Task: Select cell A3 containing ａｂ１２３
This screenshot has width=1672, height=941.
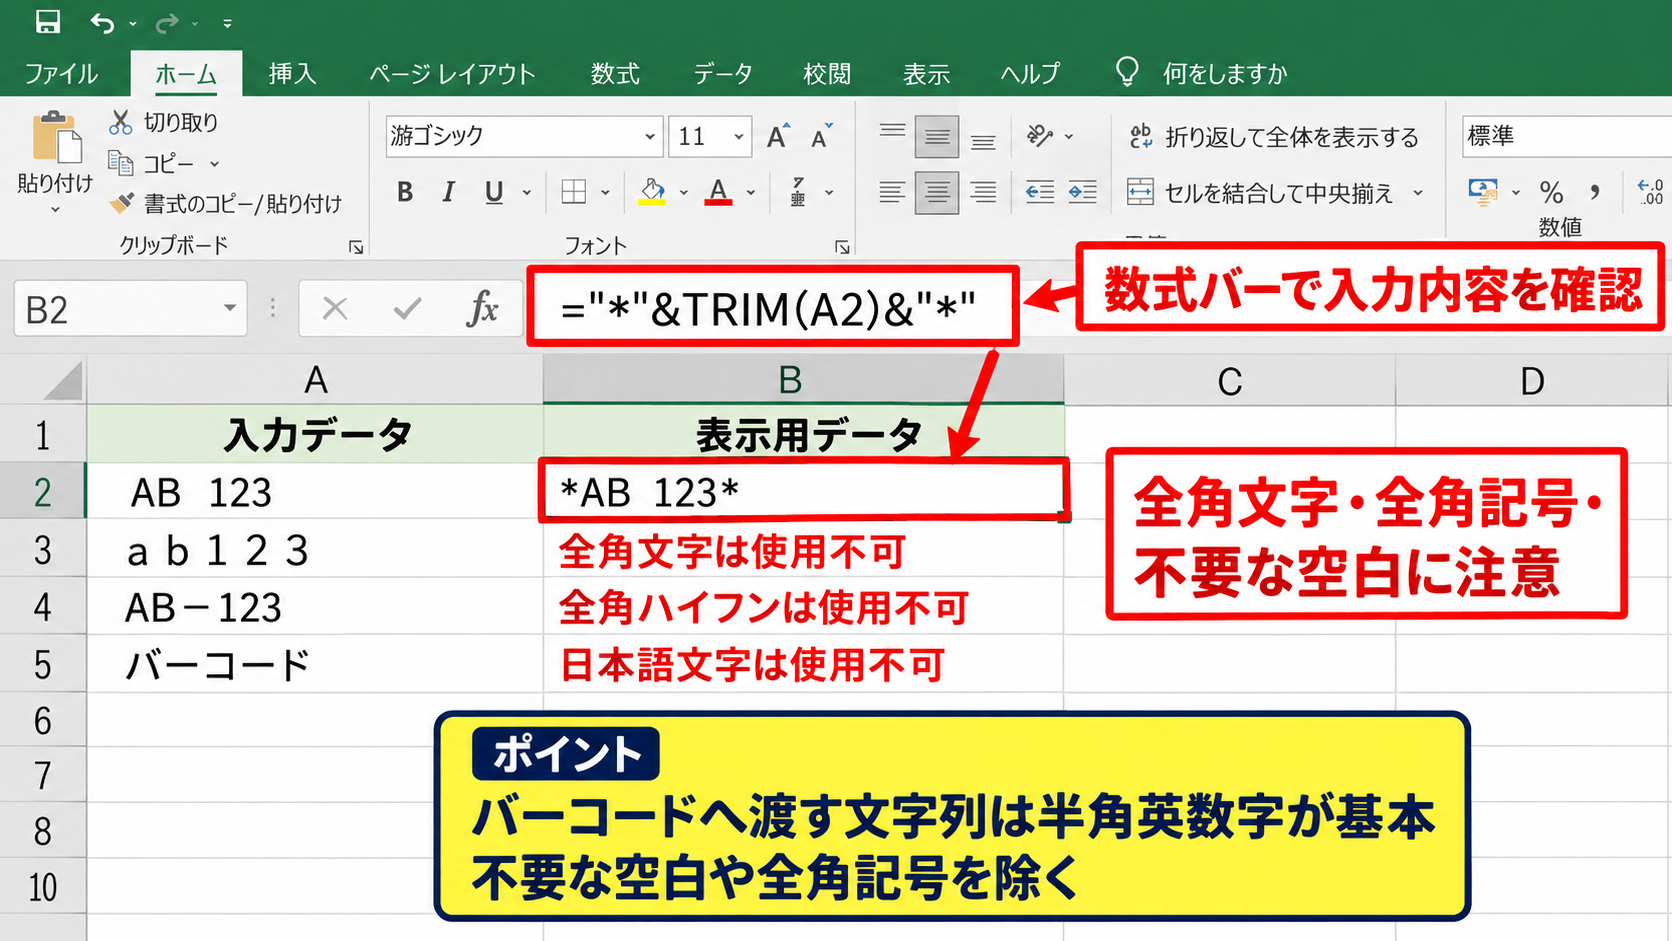Action: (315, 550)
